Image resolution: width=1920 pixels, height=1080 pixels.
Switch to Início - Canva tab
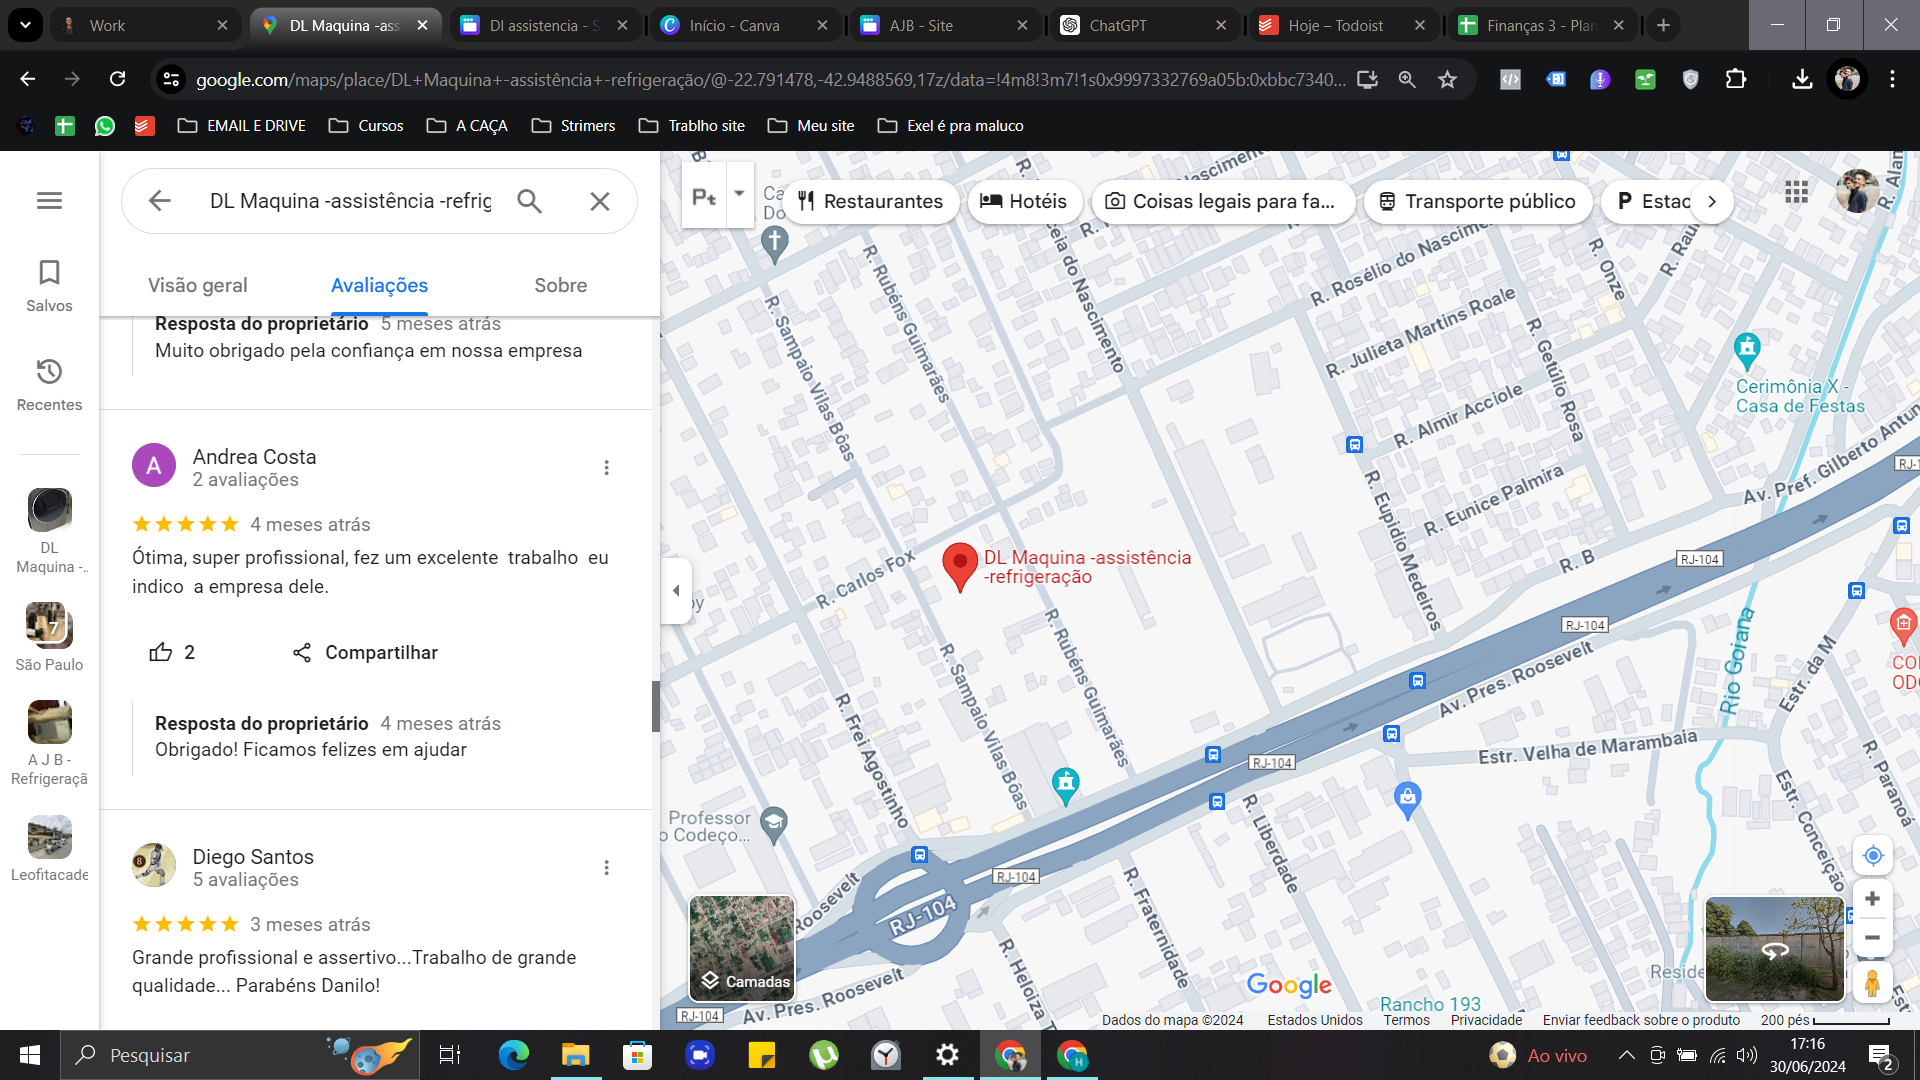point(744,25)
